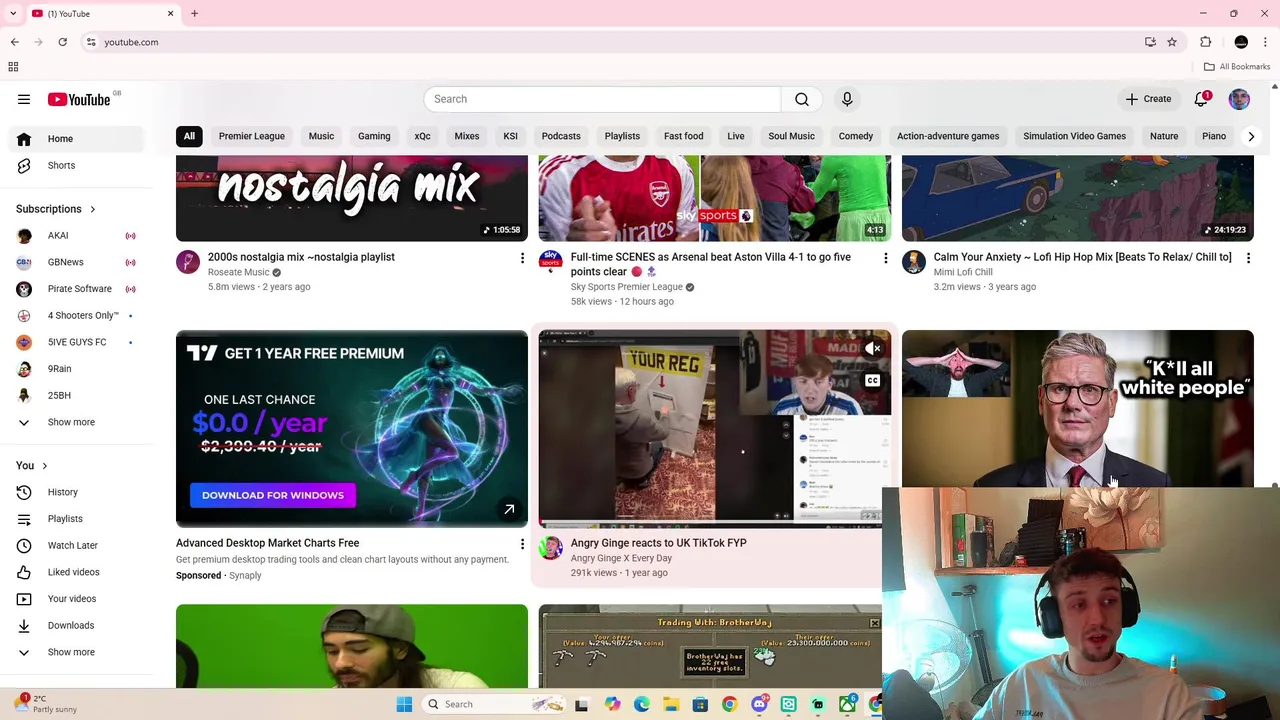1280x720 pixels.
Task: Toggle mute on the Angry Ginge preview
Action: pos(873,349)
